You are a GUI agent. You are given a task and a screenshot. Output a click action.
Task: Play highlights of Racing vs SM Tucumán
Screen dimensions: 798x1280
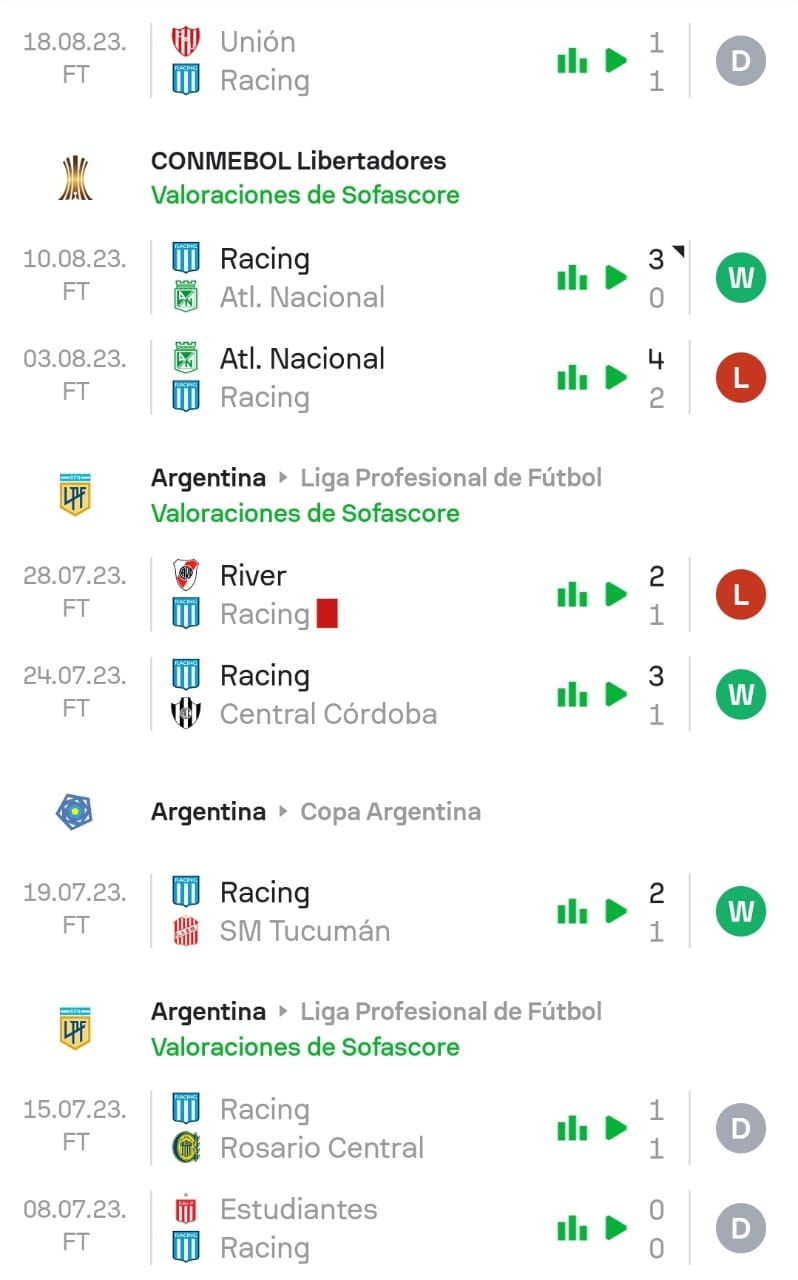[x=616, y=912]
